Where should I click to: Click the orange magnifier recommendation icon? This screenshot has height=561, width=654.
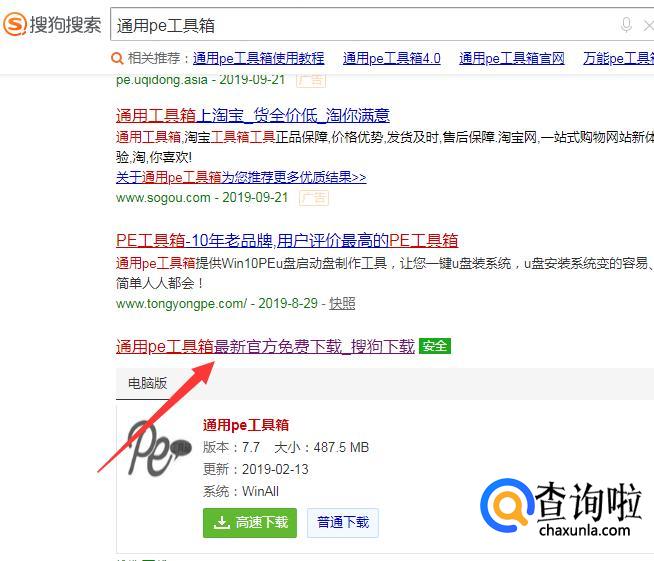(x=117, y=58)
